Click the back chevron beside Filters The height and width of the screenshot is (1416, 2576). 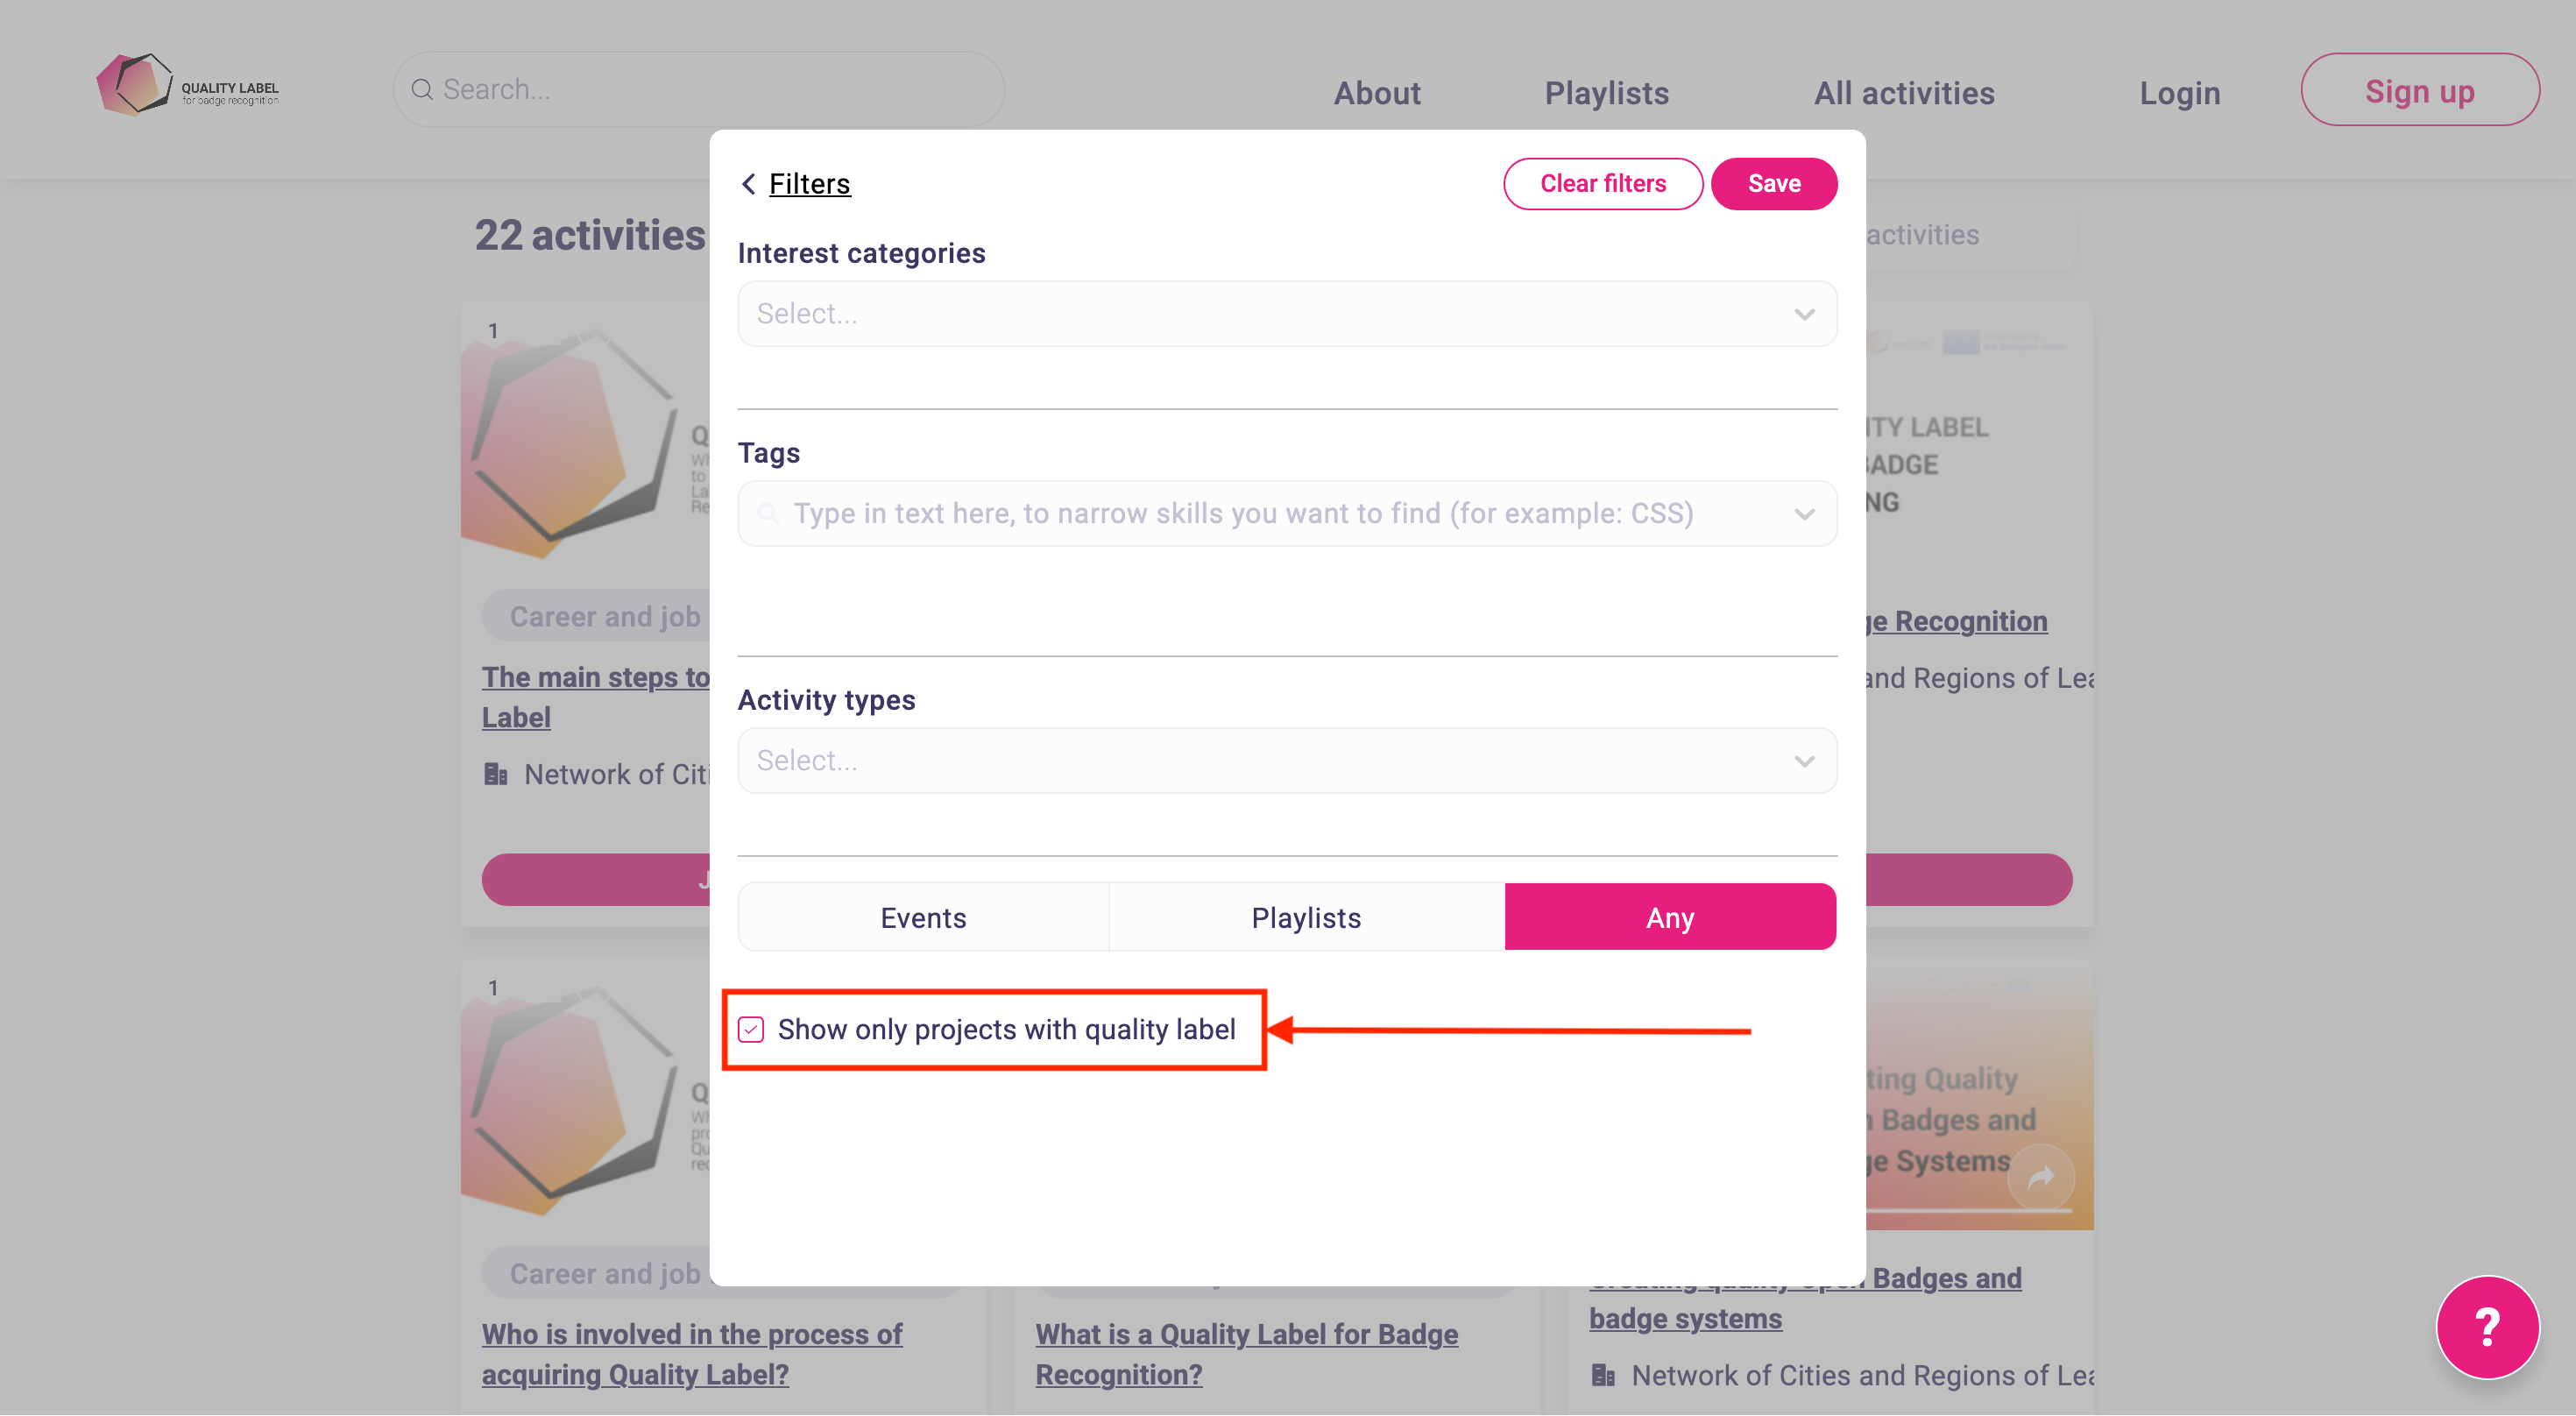point(748,184)
